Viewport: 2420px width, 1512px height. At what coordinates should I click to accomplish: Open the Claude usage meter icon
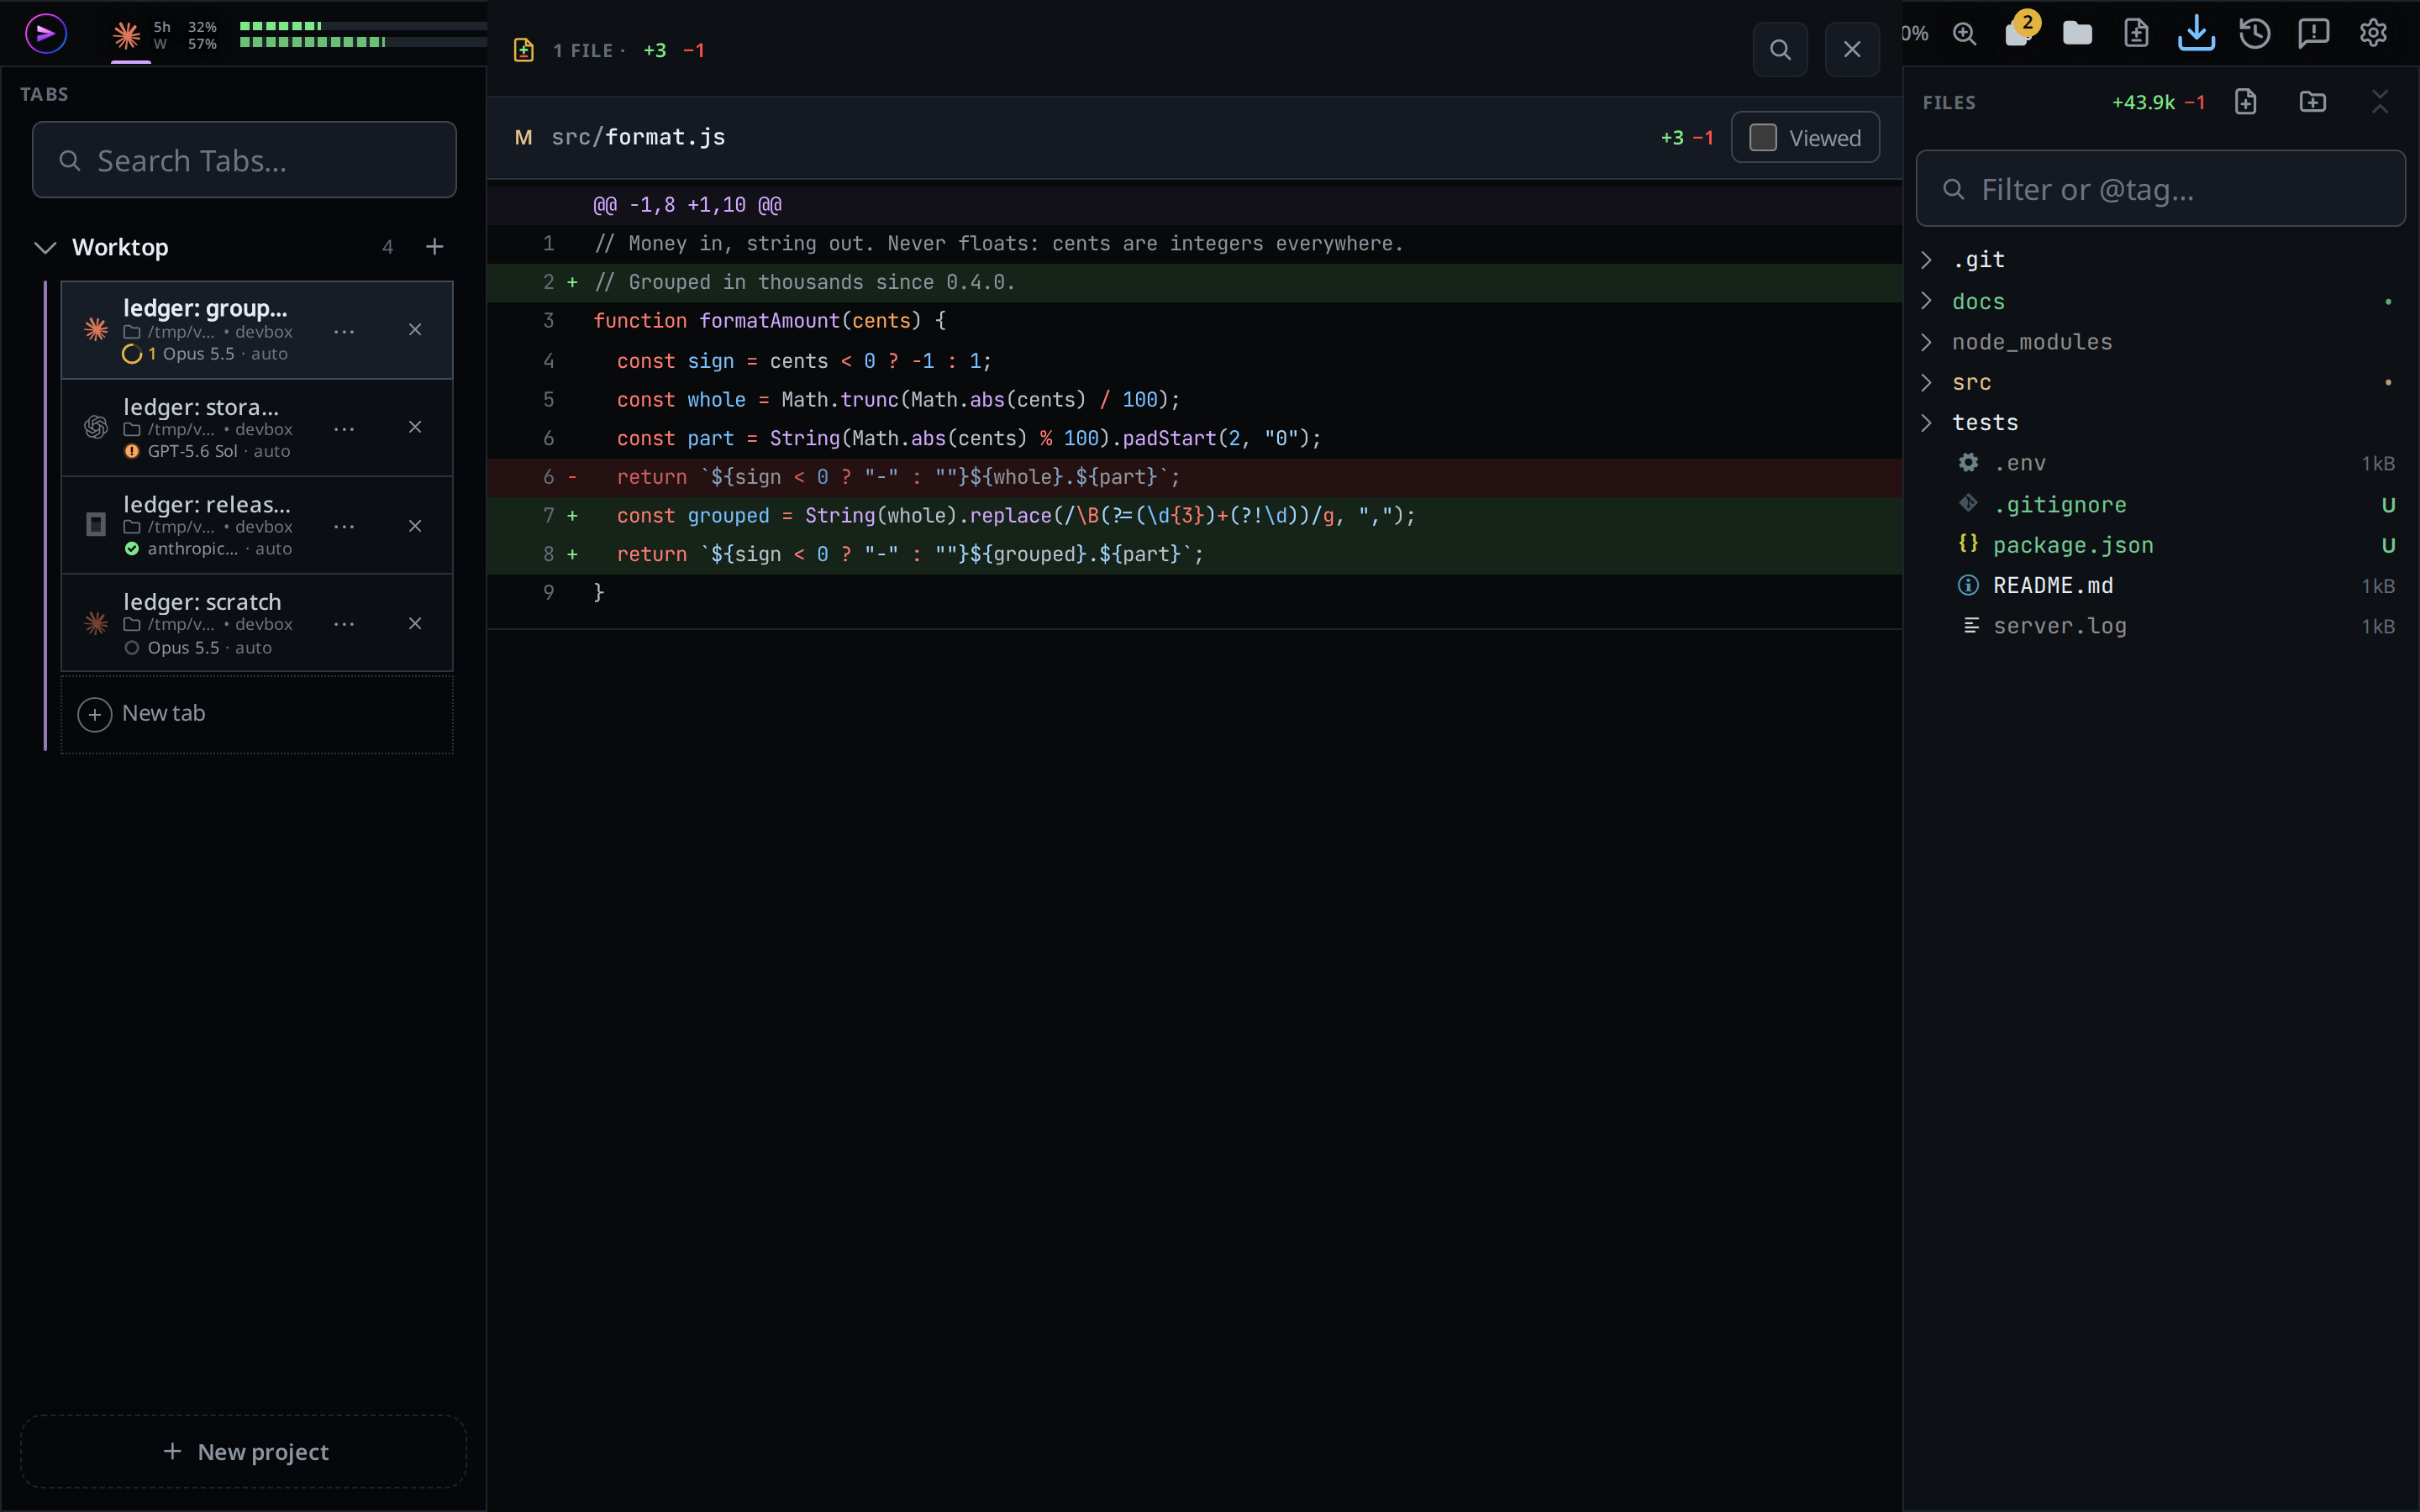click(x=126, y=35)
